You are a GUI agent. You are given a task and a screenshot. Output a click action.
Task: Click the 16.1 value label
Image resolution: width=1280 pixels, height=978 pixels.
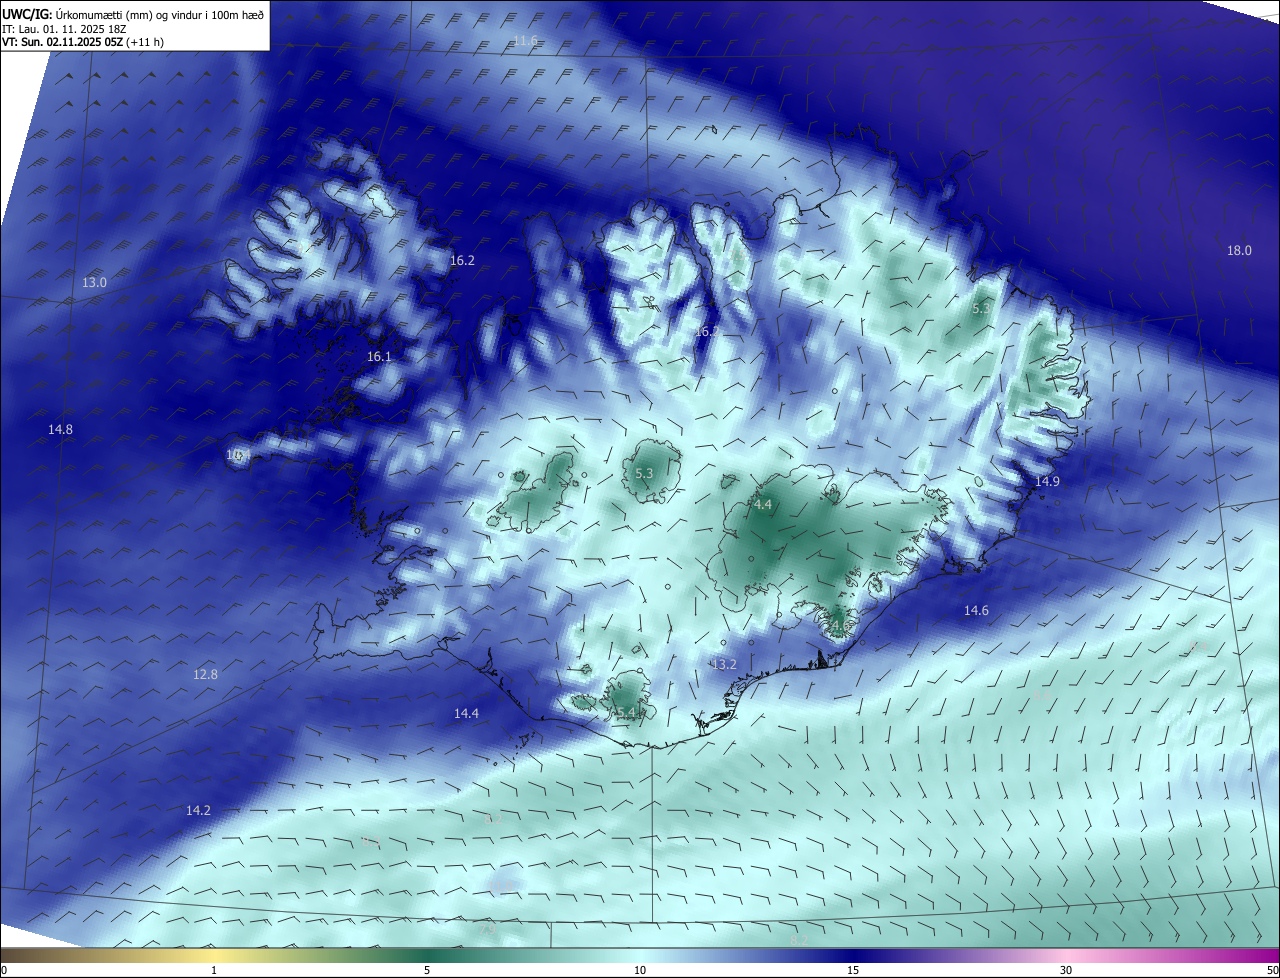[x=379, y=356]
